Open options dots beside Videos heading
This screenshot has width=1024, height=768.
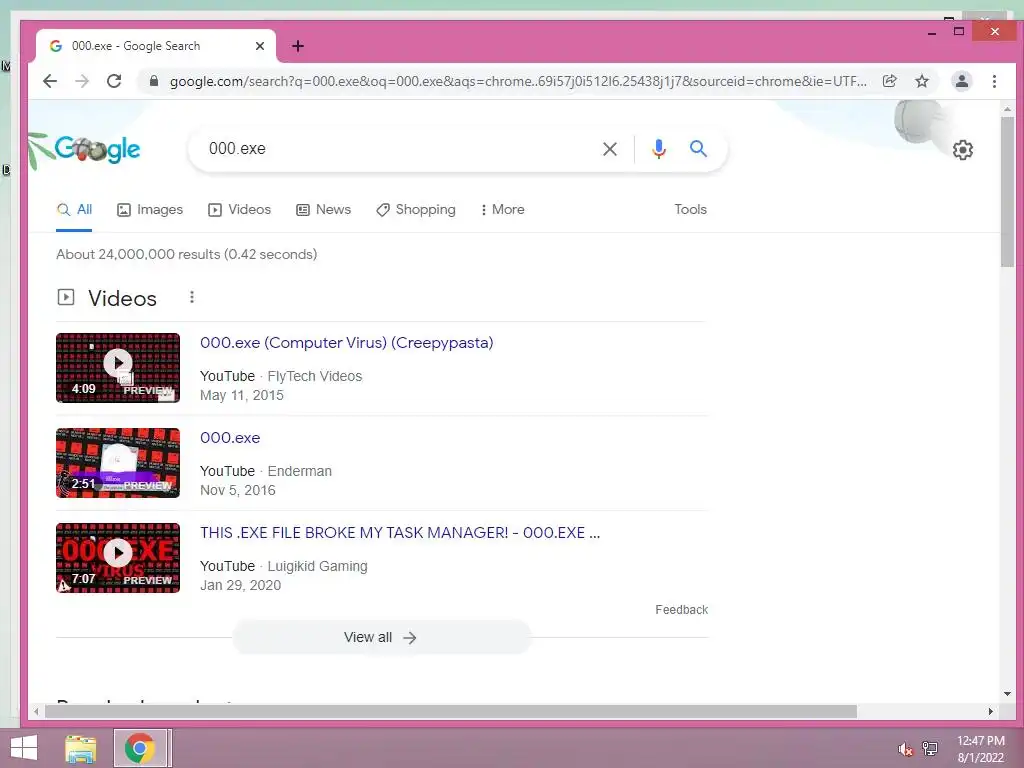[191, 297]
